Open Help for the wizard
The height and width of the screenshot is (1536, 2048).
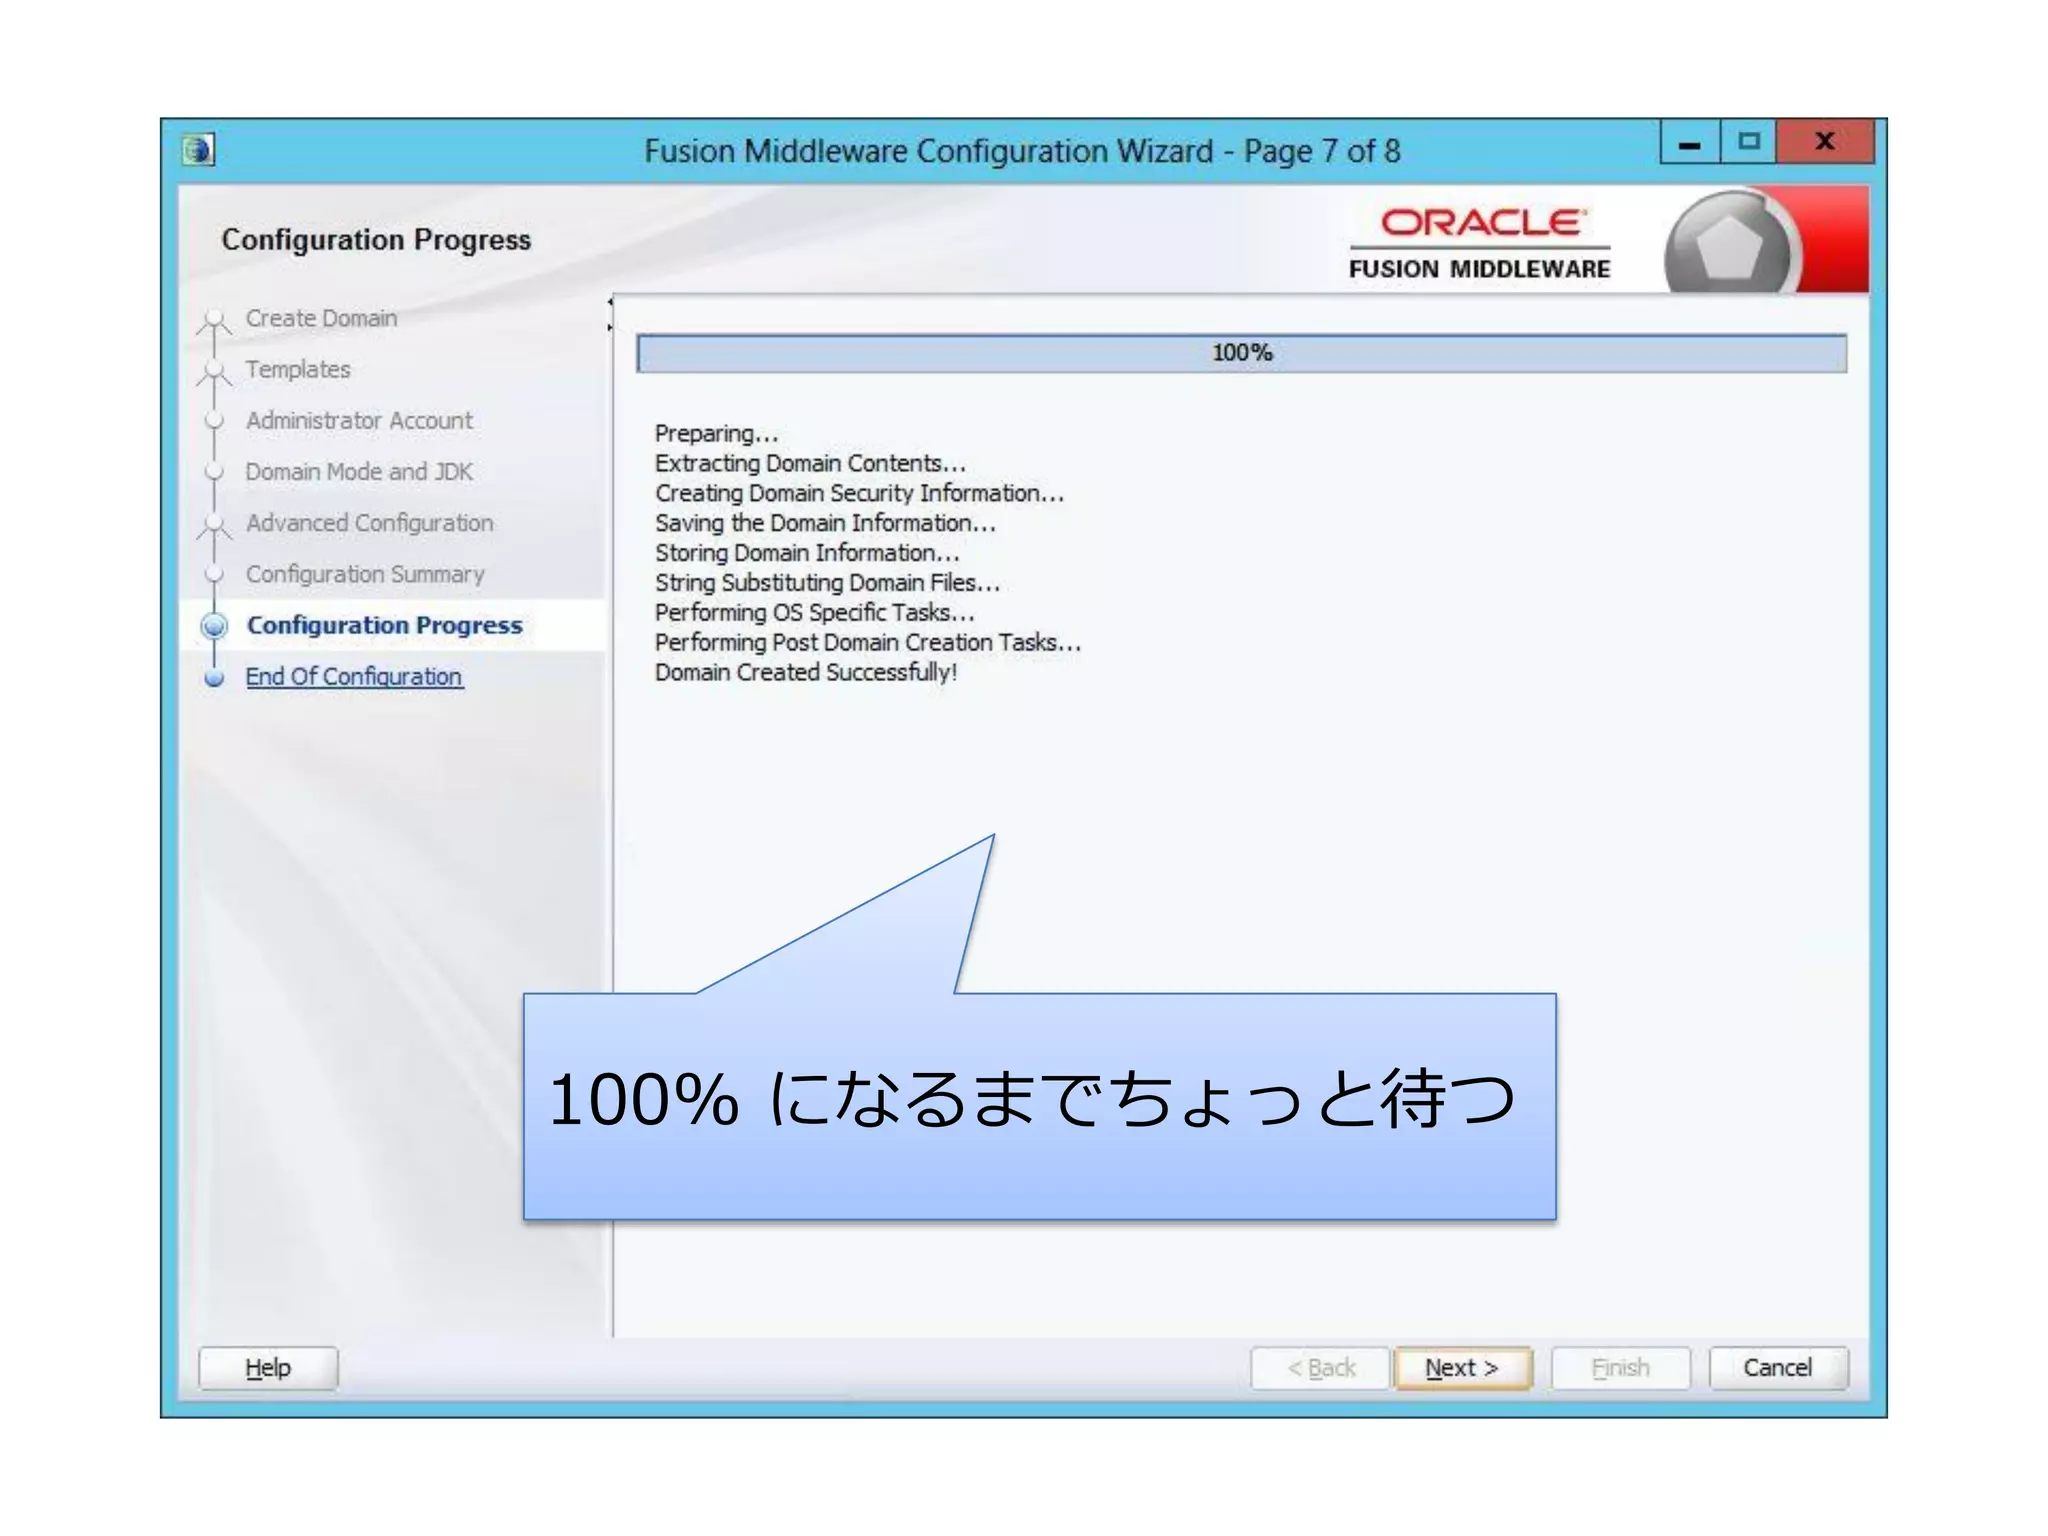(x=268, y=1367)
